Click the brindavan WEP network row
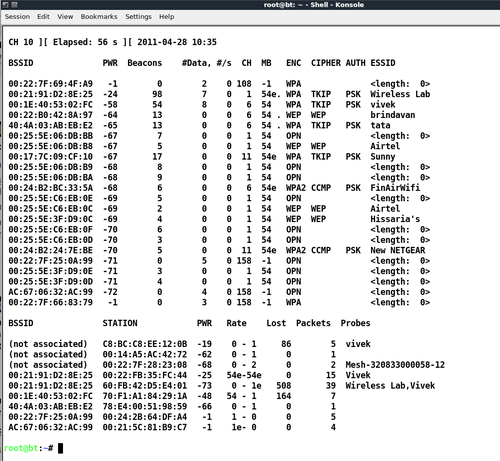Viewport: 500px width, 461px height. 212,115
